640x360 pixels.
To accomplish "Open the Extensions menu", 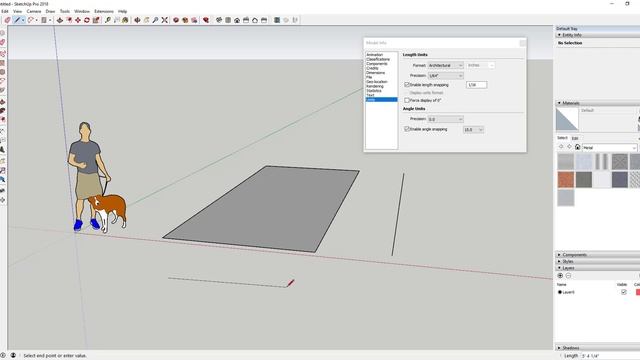I will coord(104,11).
